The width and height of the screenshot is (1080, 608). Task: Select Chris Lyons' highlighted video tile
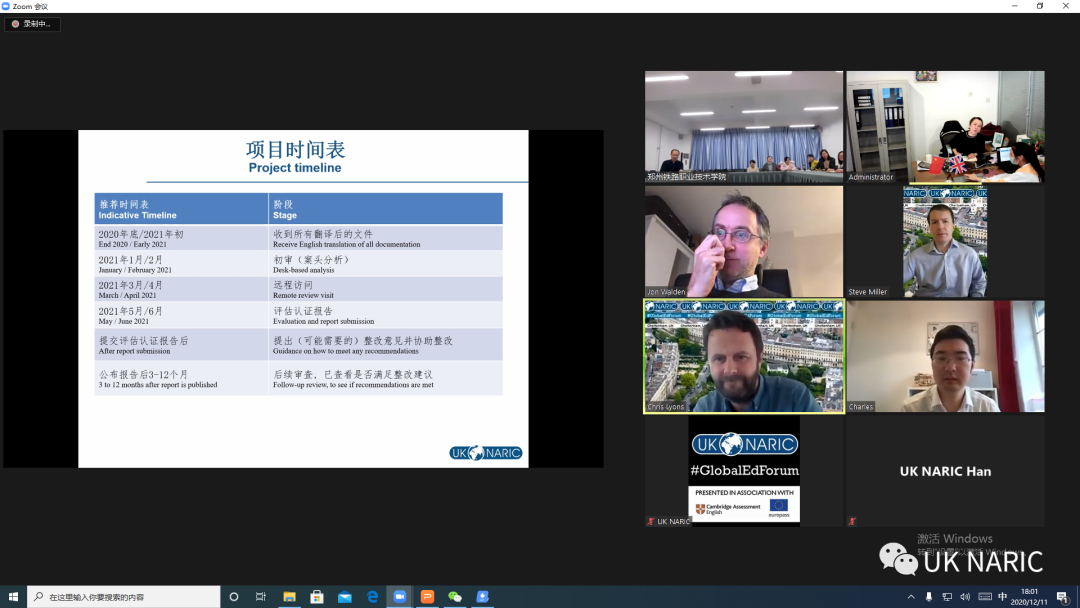[744, 356]
